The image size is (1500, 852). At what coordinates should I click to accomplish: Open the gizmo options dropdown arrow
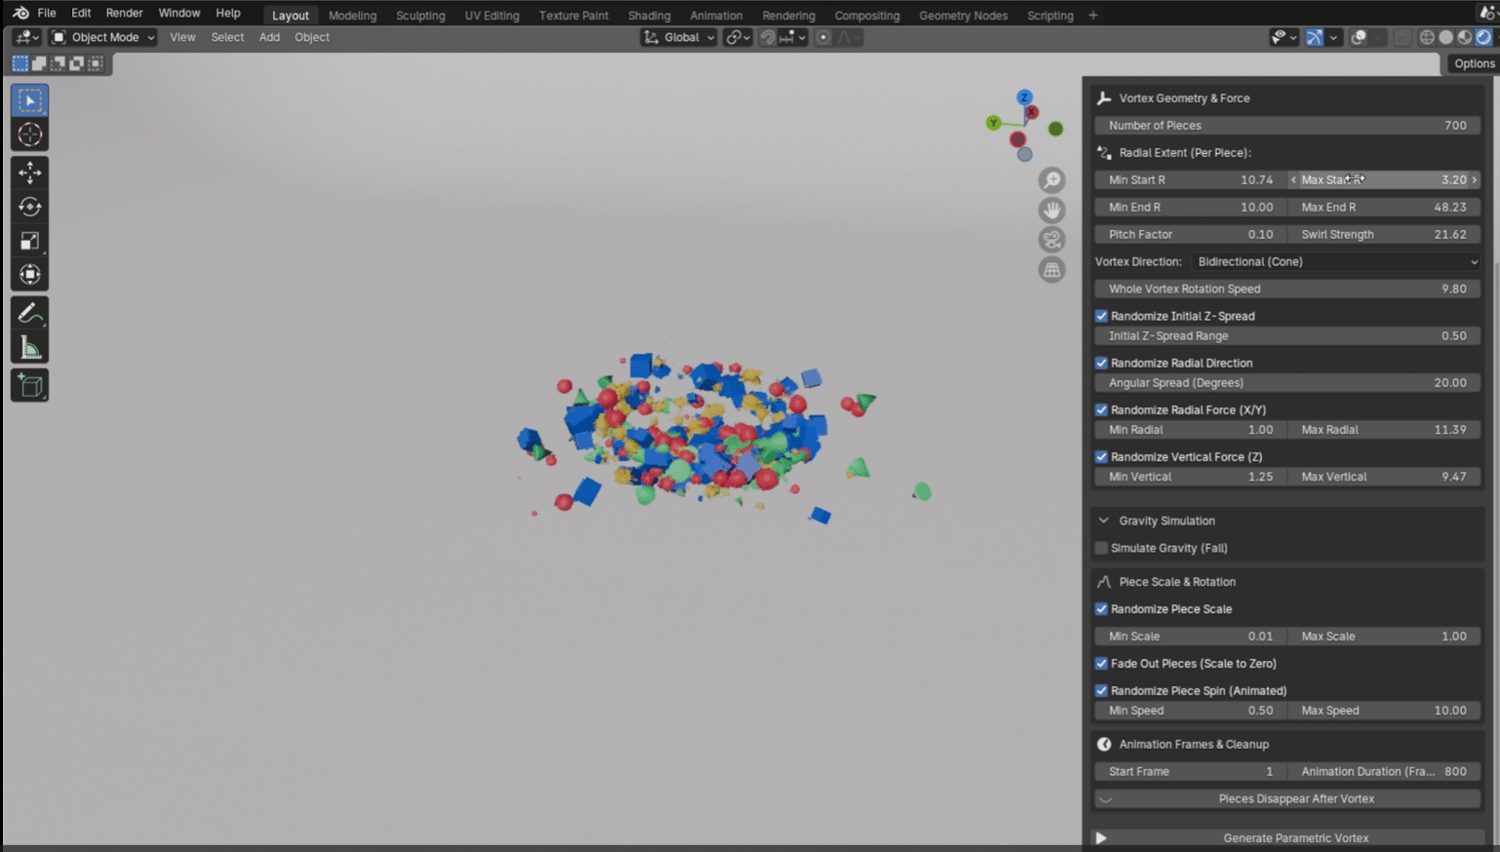[x=1333, y=37]
